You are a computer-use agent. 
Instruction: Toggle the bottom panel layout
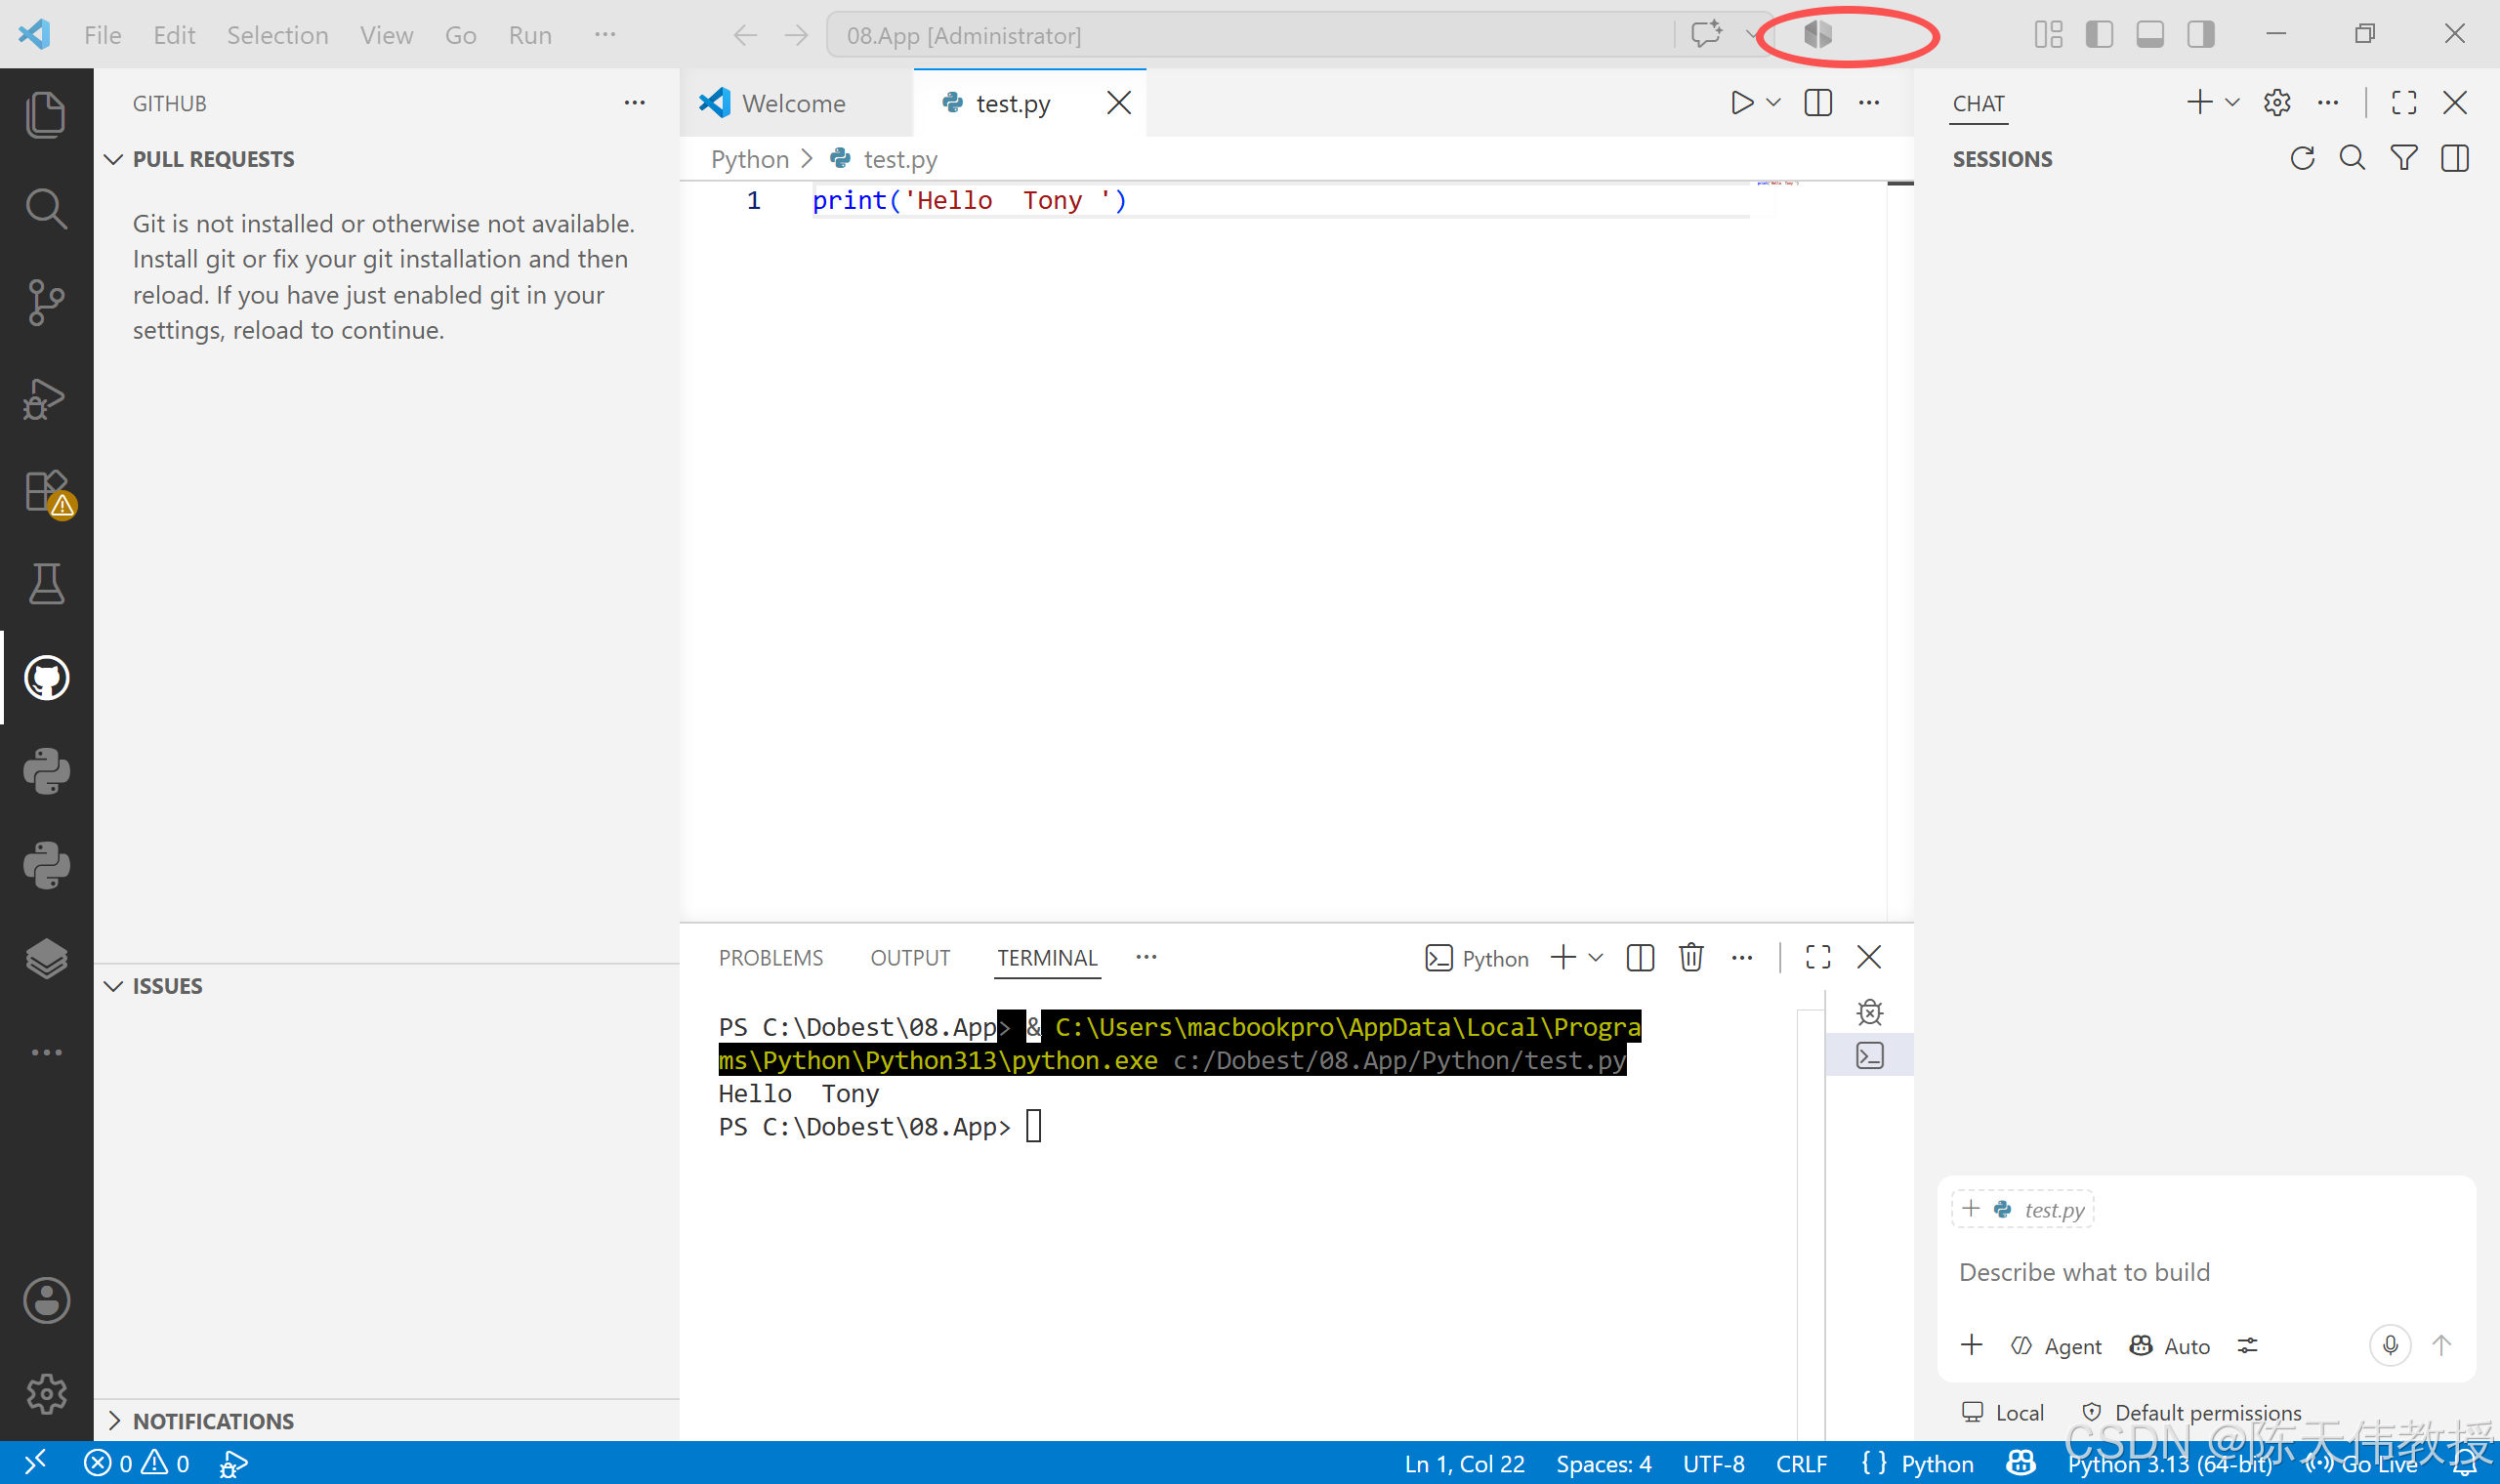point(2149,35)
